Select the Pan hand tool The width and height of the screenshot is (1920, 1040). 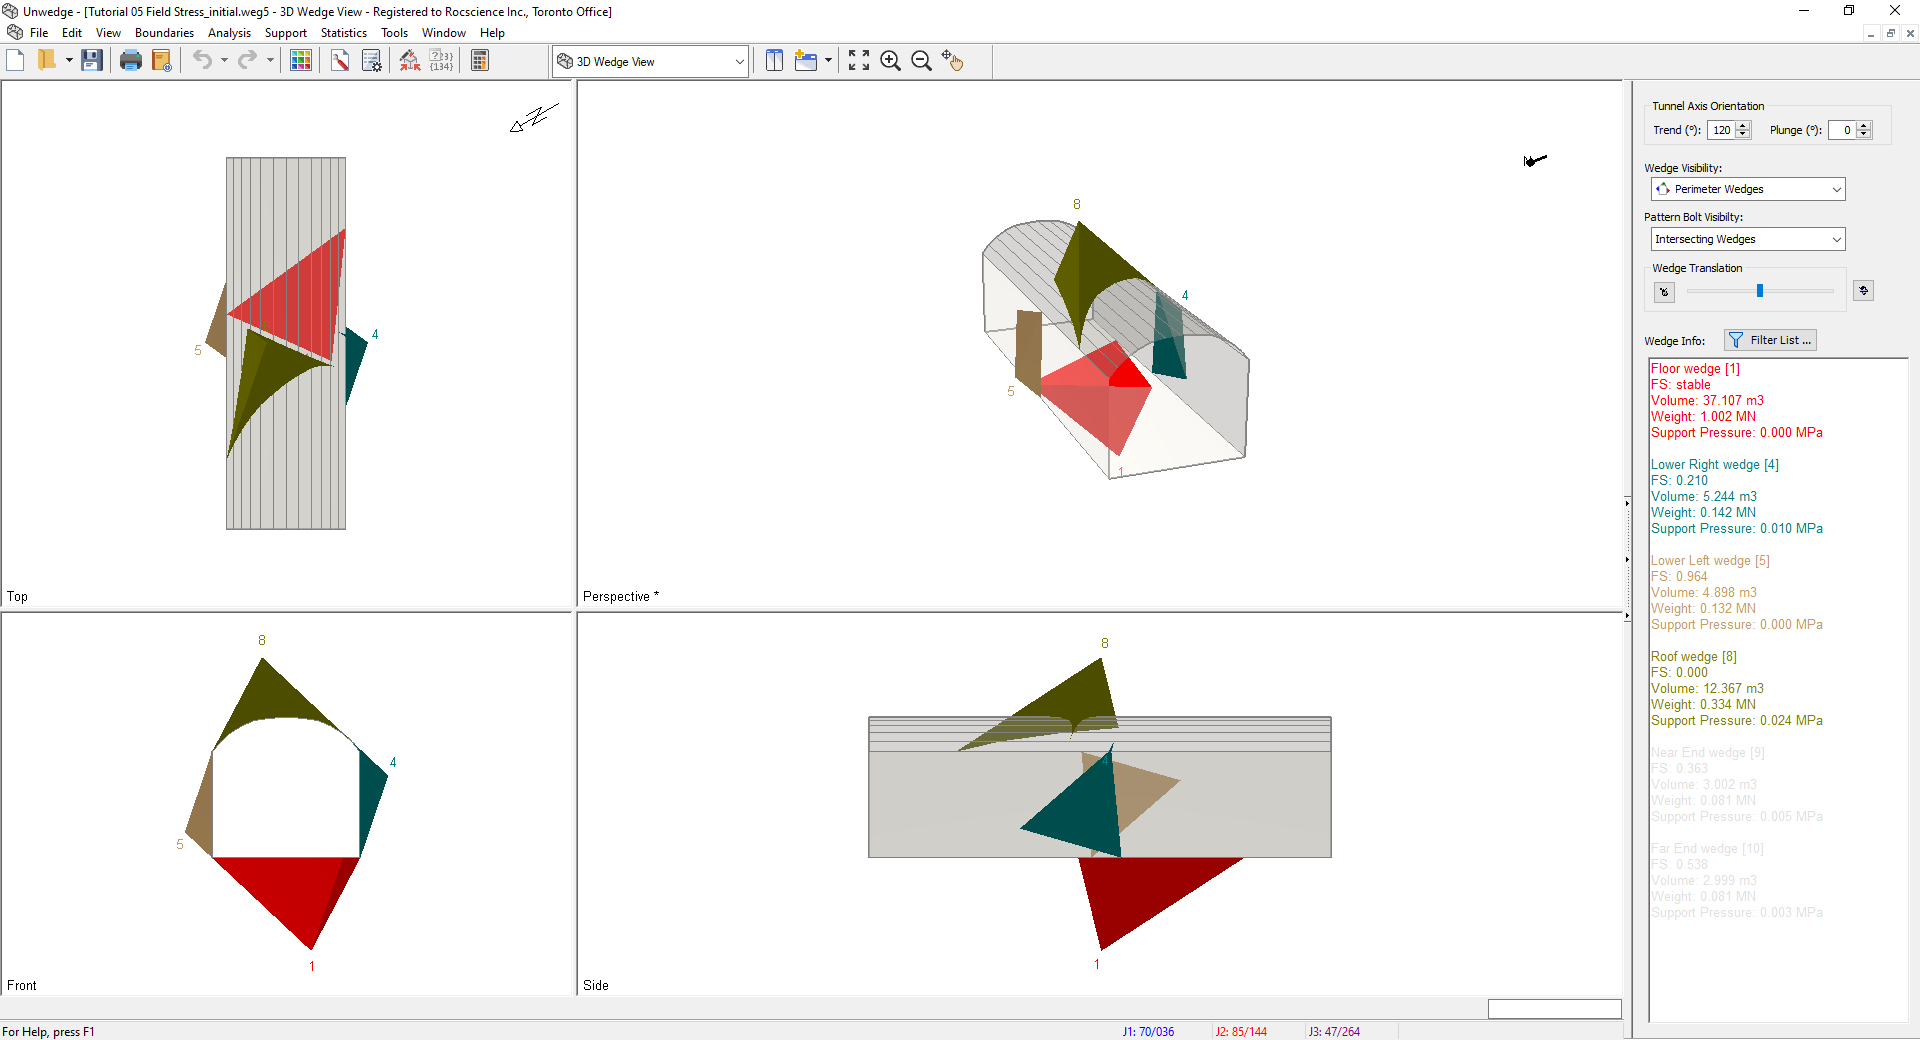[x=952, y=61]
